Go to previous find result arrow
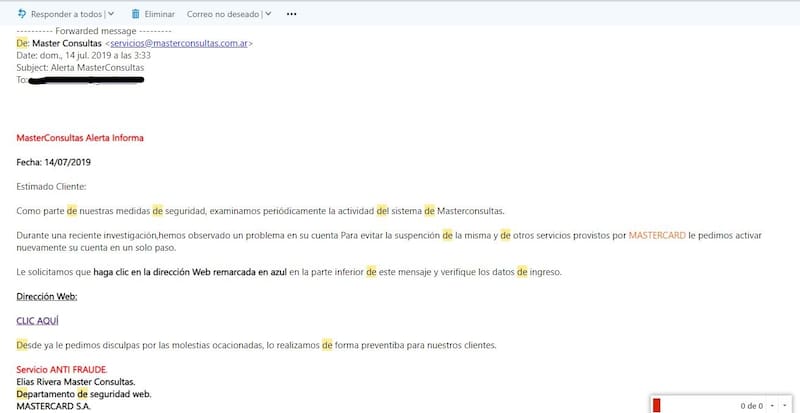The image size is (800, 413). (772, 405)
